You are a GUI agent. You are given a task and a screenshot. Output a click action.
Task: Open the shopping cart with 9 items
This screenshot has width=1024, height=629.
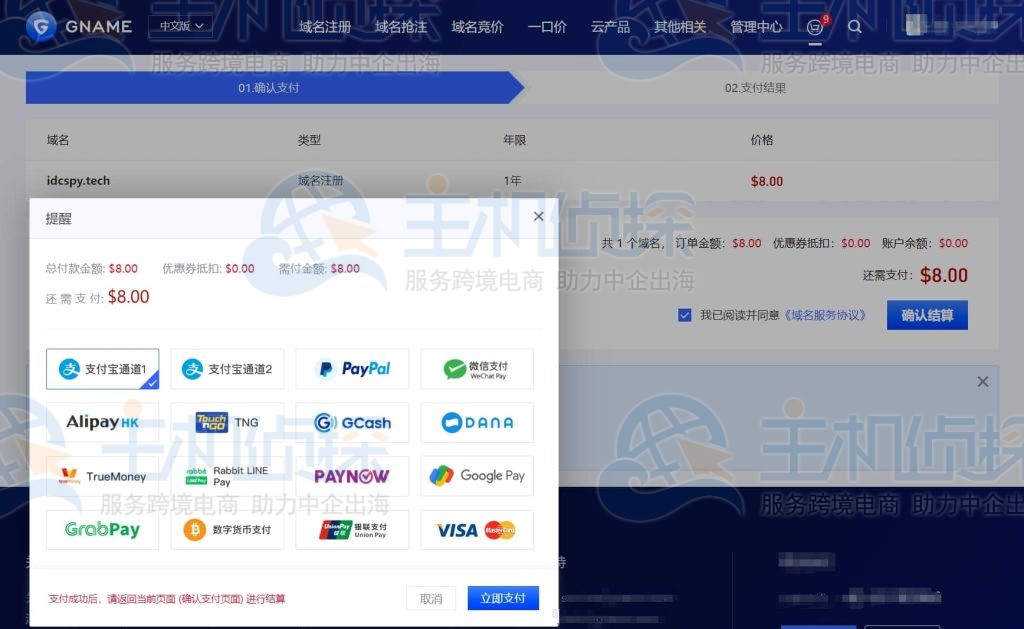(x=815, y=28)
